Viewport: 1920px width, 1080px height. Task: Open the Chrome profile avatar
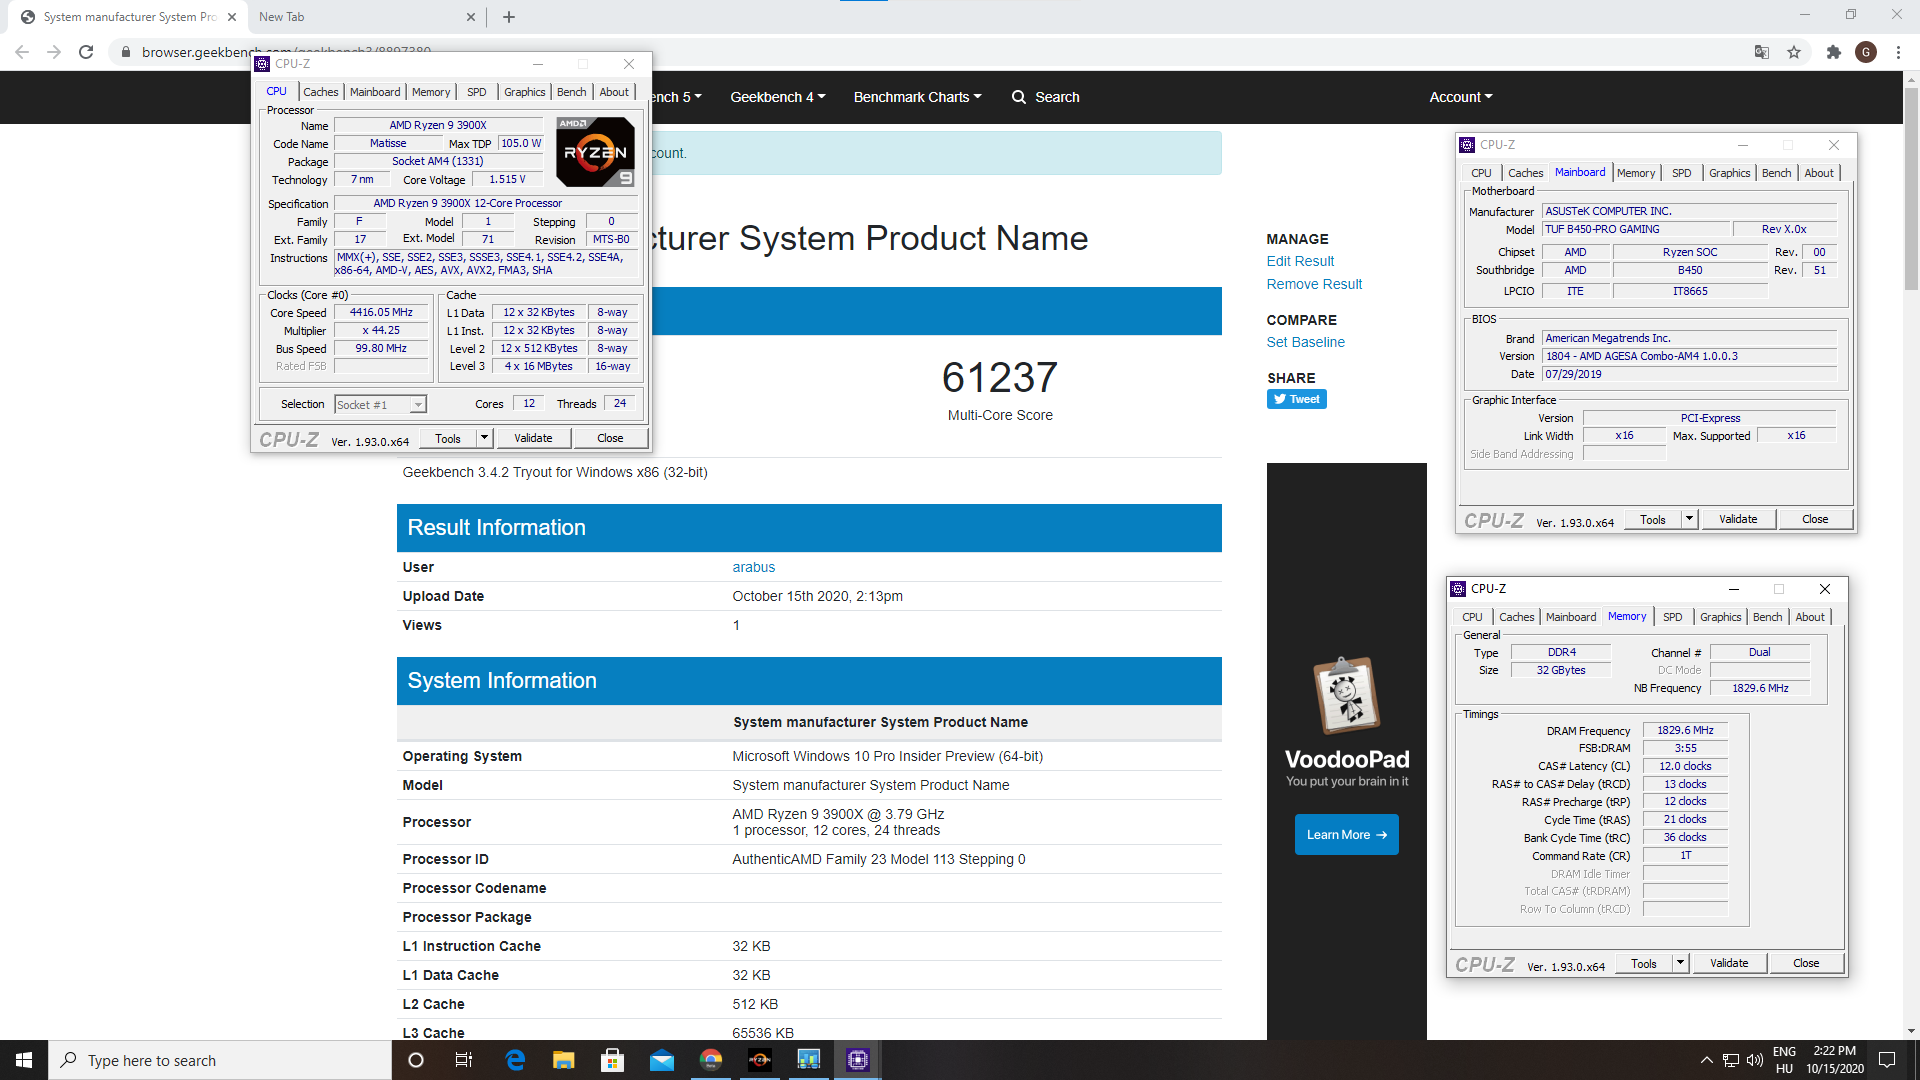[x=1866, y=52]
